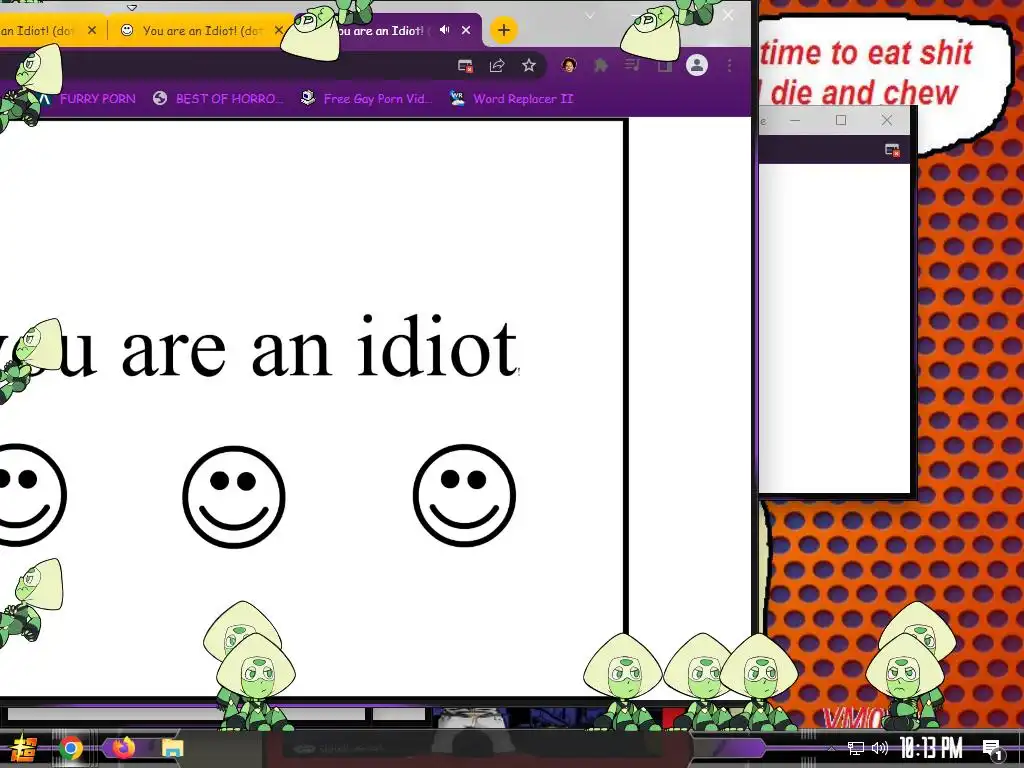Launch Firefox from the taskbar
The image size is (1024, 768).
coord(123,746)
